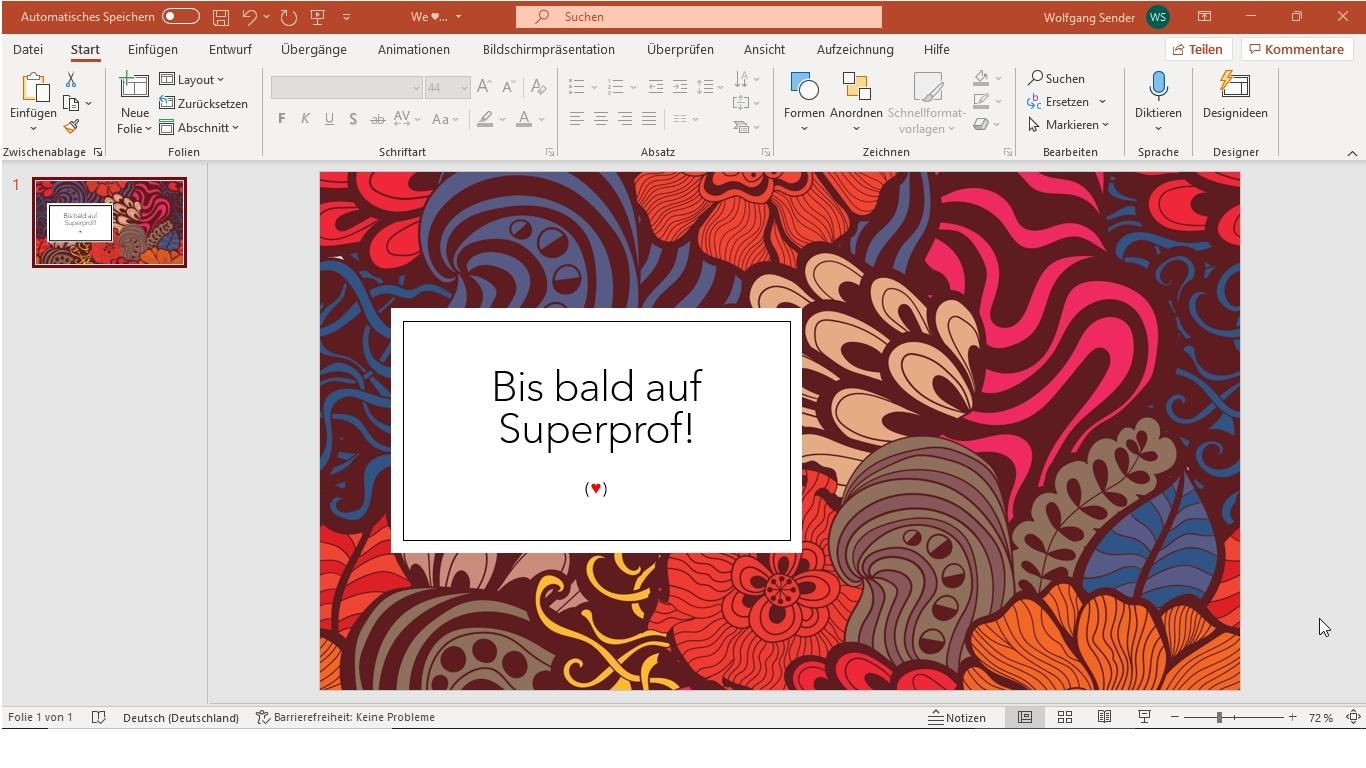Viewport: 1366px width, 768px height.
Task: Decrease list indent level
Action: (656, 87)
